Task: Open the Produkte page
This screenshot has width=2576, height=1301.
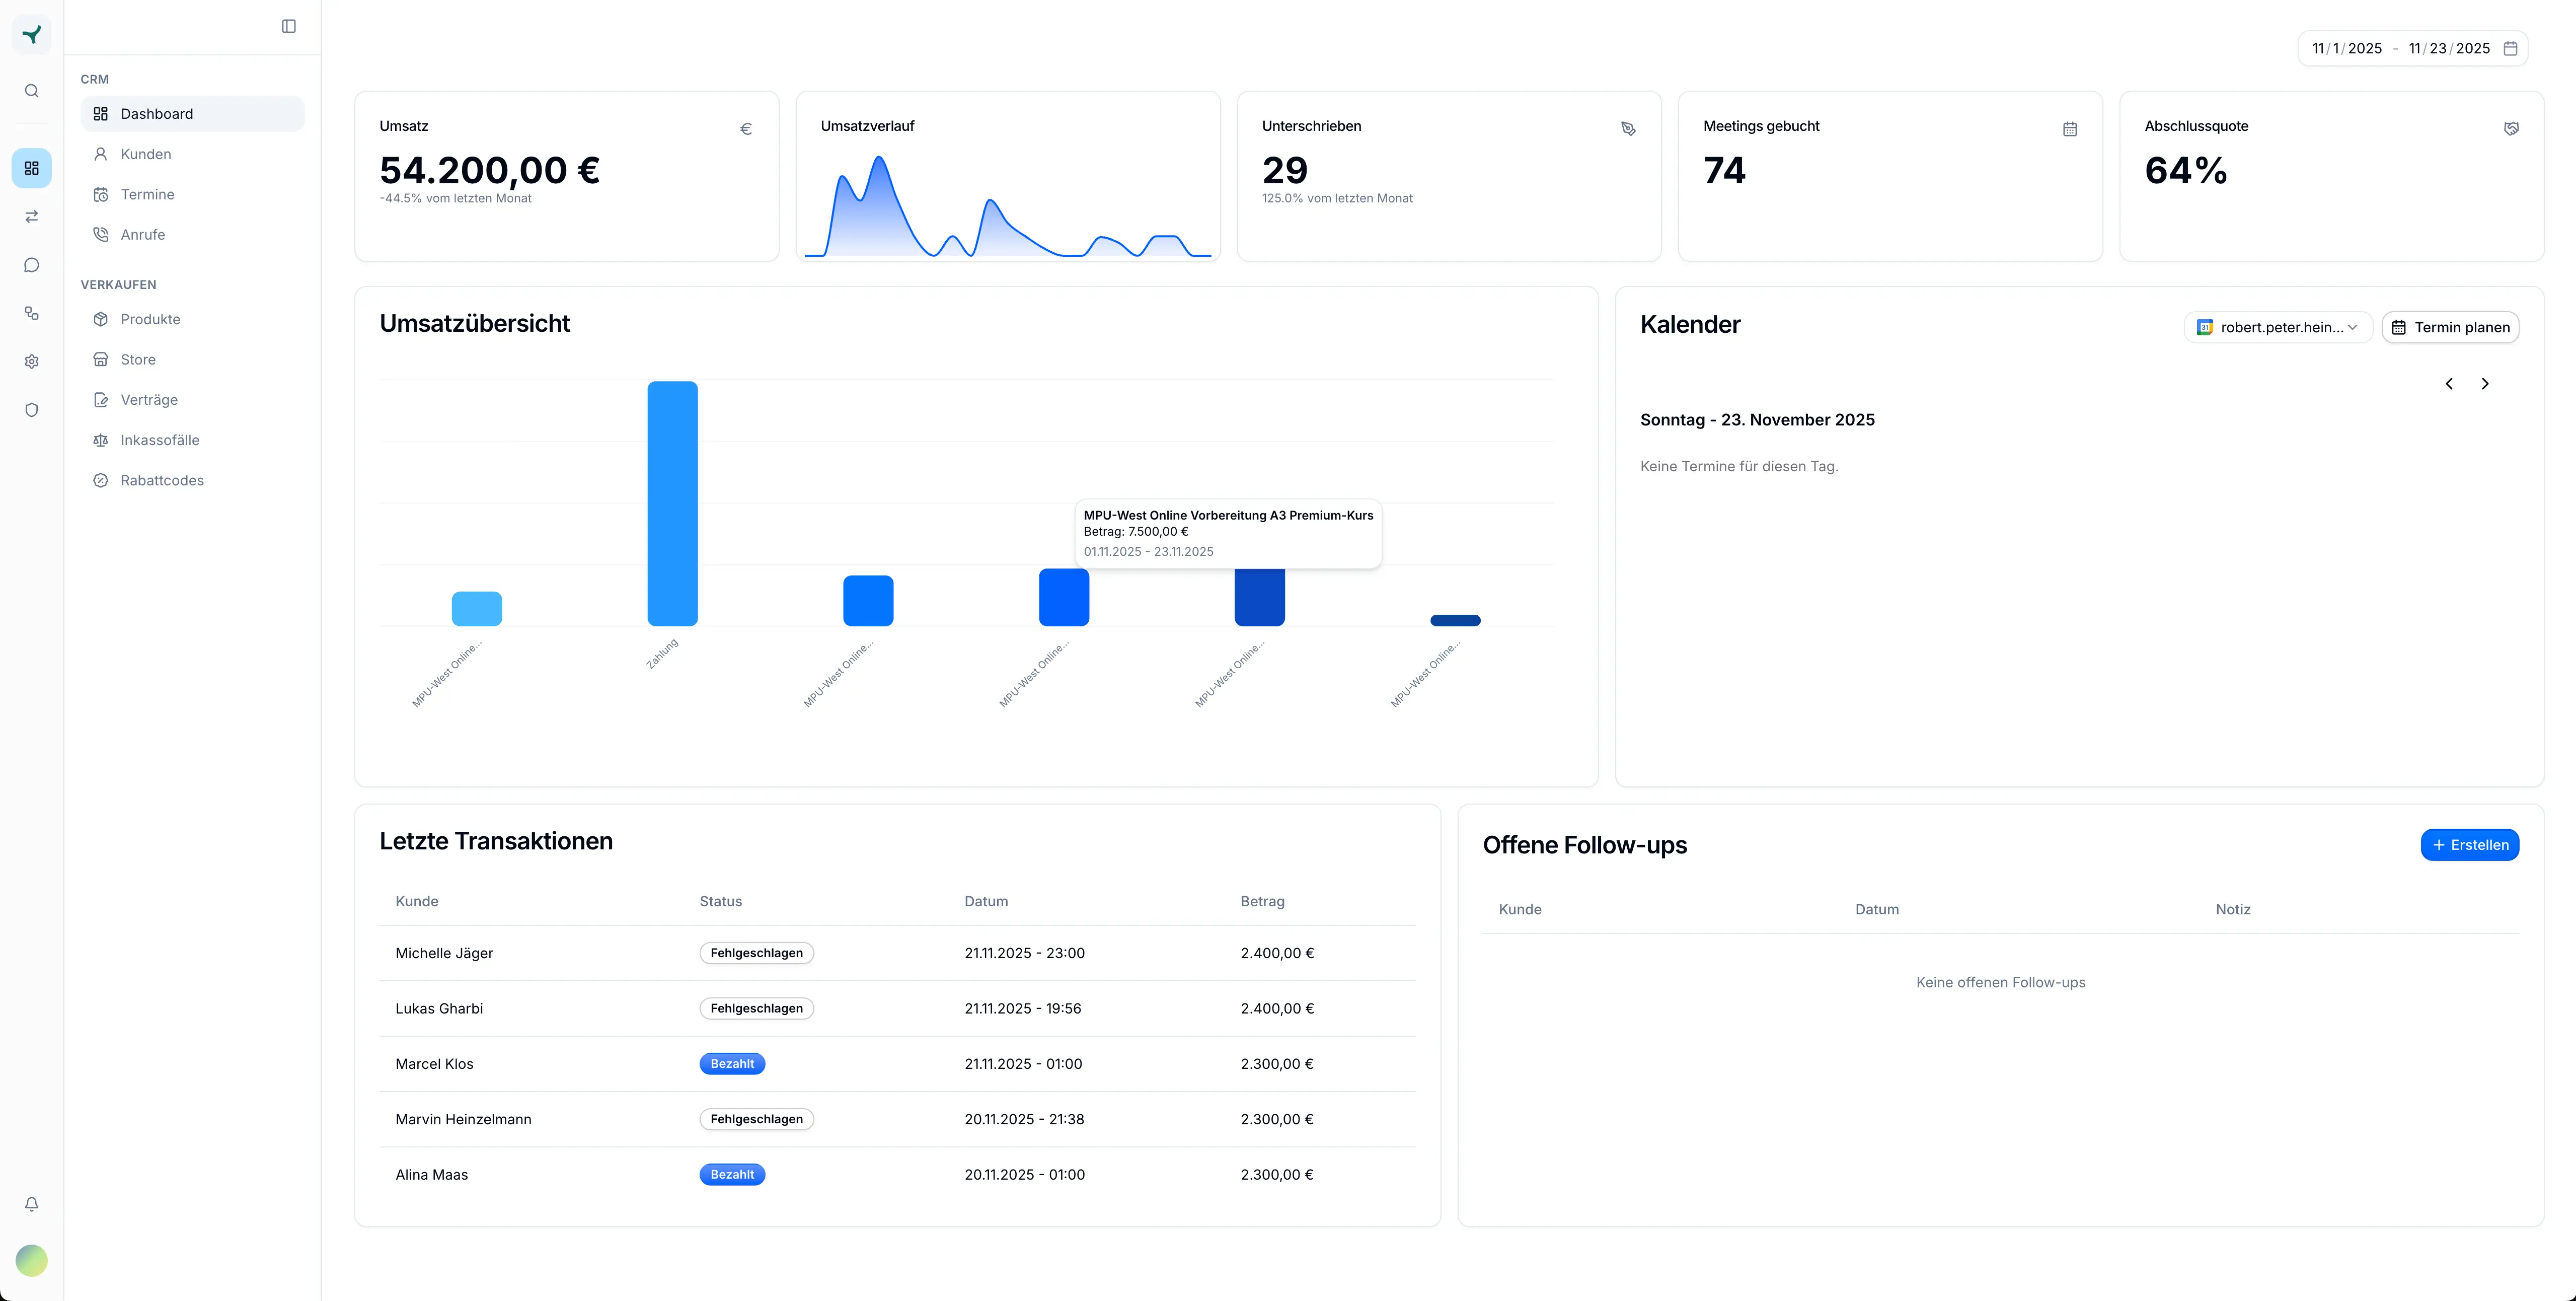Action: tap(150, 319)
